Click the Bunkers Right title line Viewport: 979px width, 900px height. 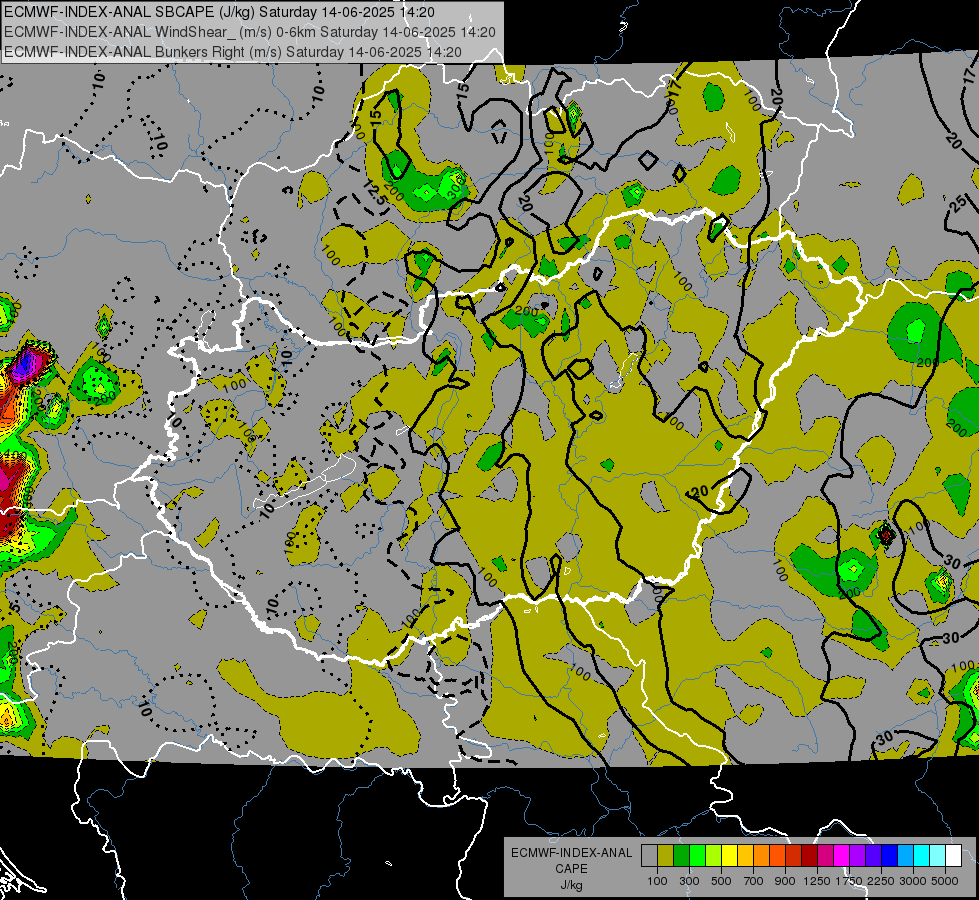pos(233,52)
